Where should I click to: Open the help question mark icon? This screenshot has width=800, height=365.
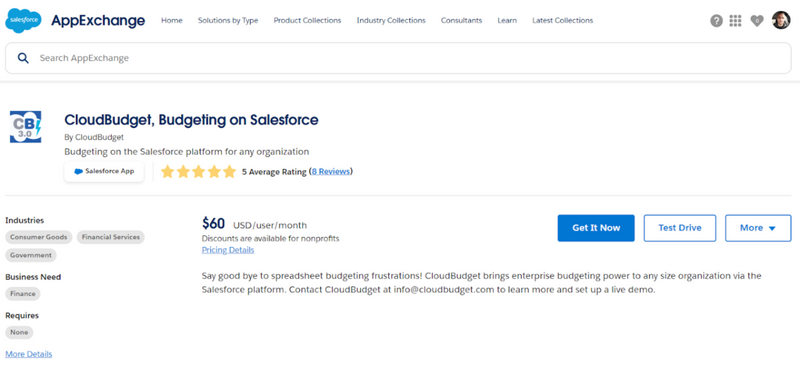(x=716, y=21)
